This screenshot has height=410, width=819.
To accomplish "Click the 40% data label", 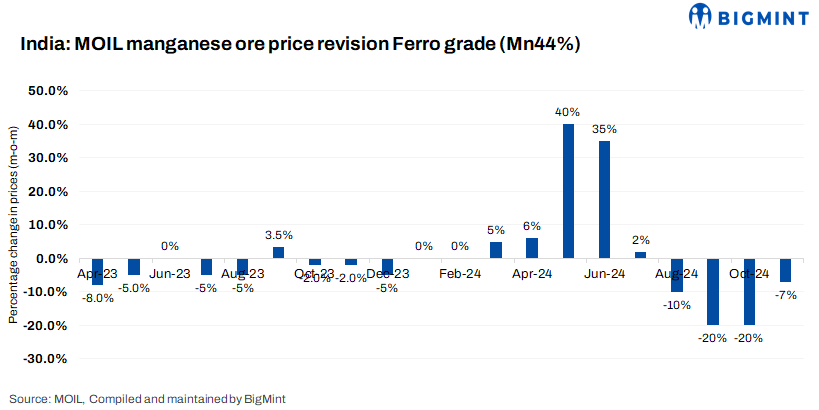I will click(x=568, y=112).
